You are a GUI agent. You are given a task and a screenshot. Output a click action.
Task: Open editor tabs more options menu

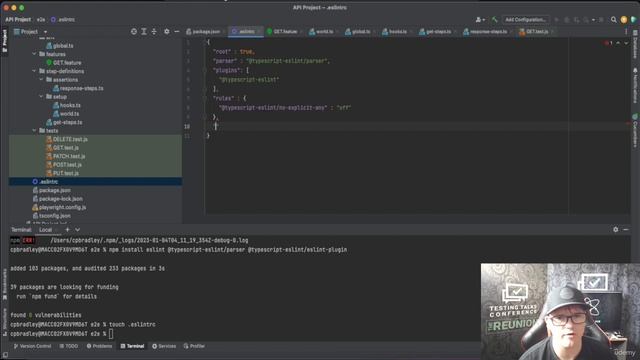point(626,31)
